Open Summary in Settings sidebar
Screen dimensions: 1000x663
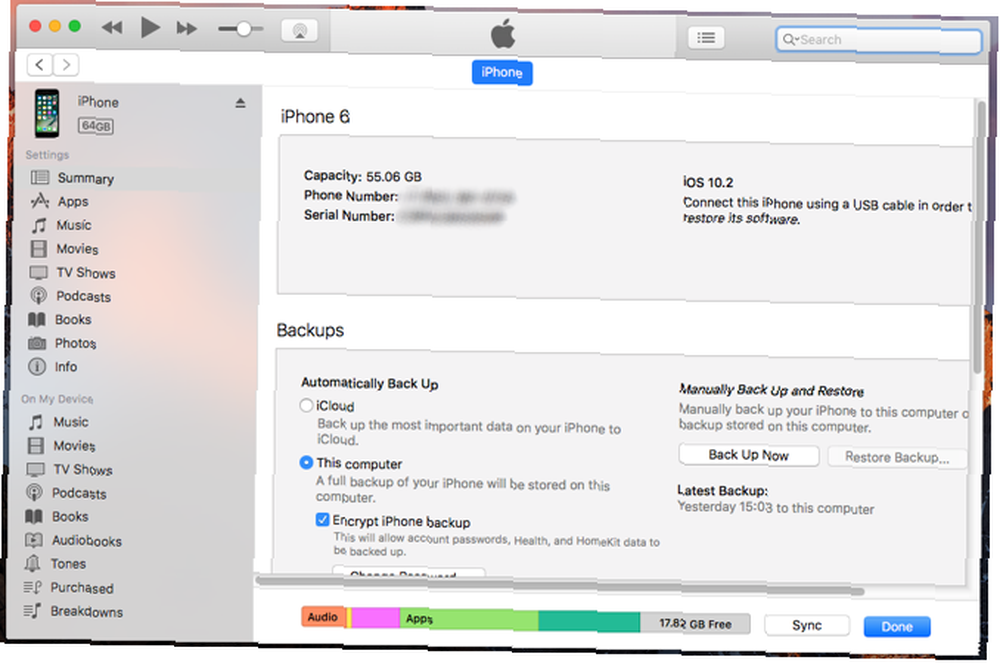click(85, 178)
